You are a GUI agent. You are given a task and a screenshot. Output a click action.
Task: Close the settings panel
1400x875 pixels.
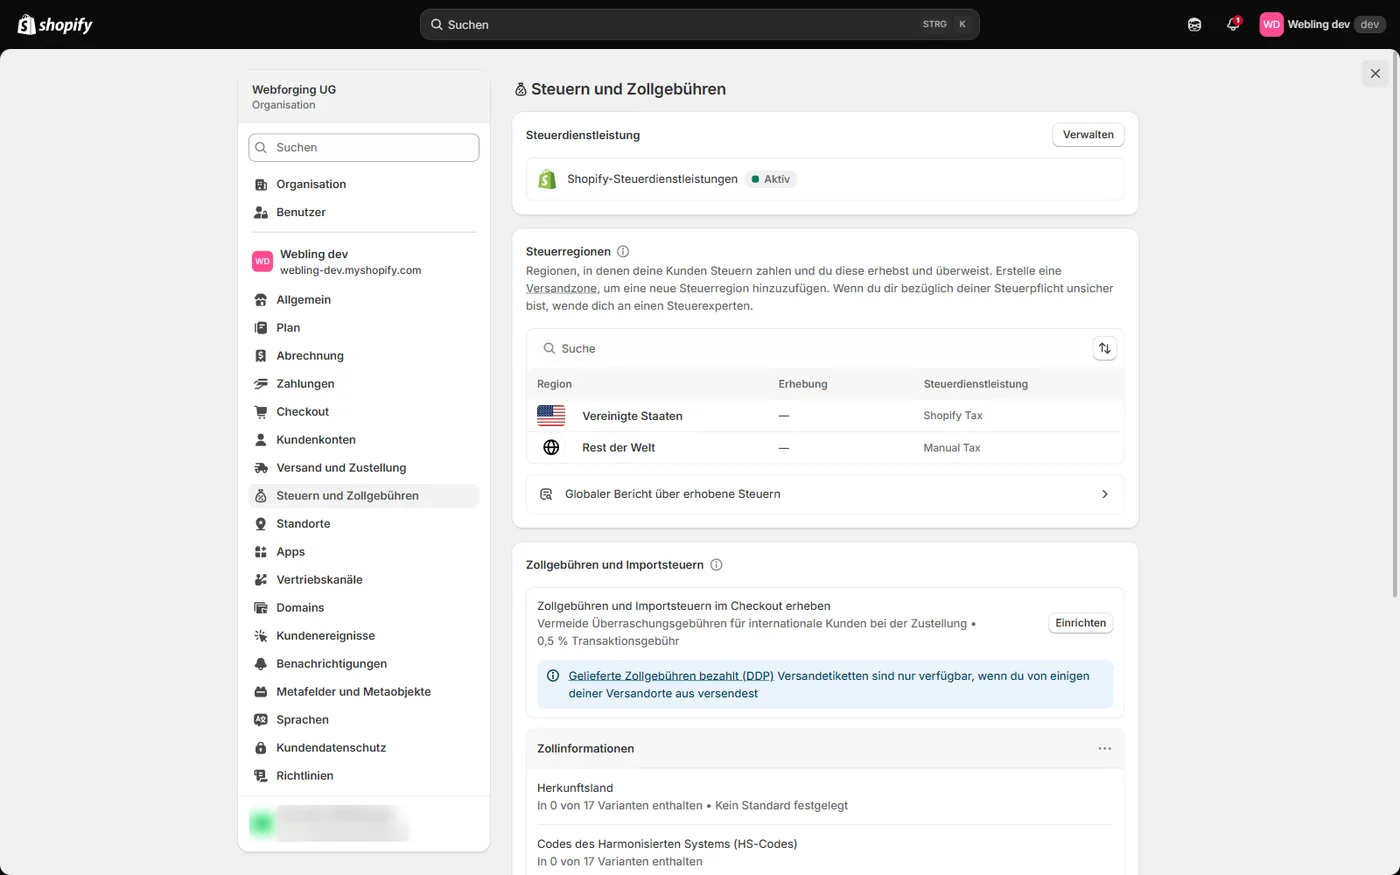(1375, 73)
